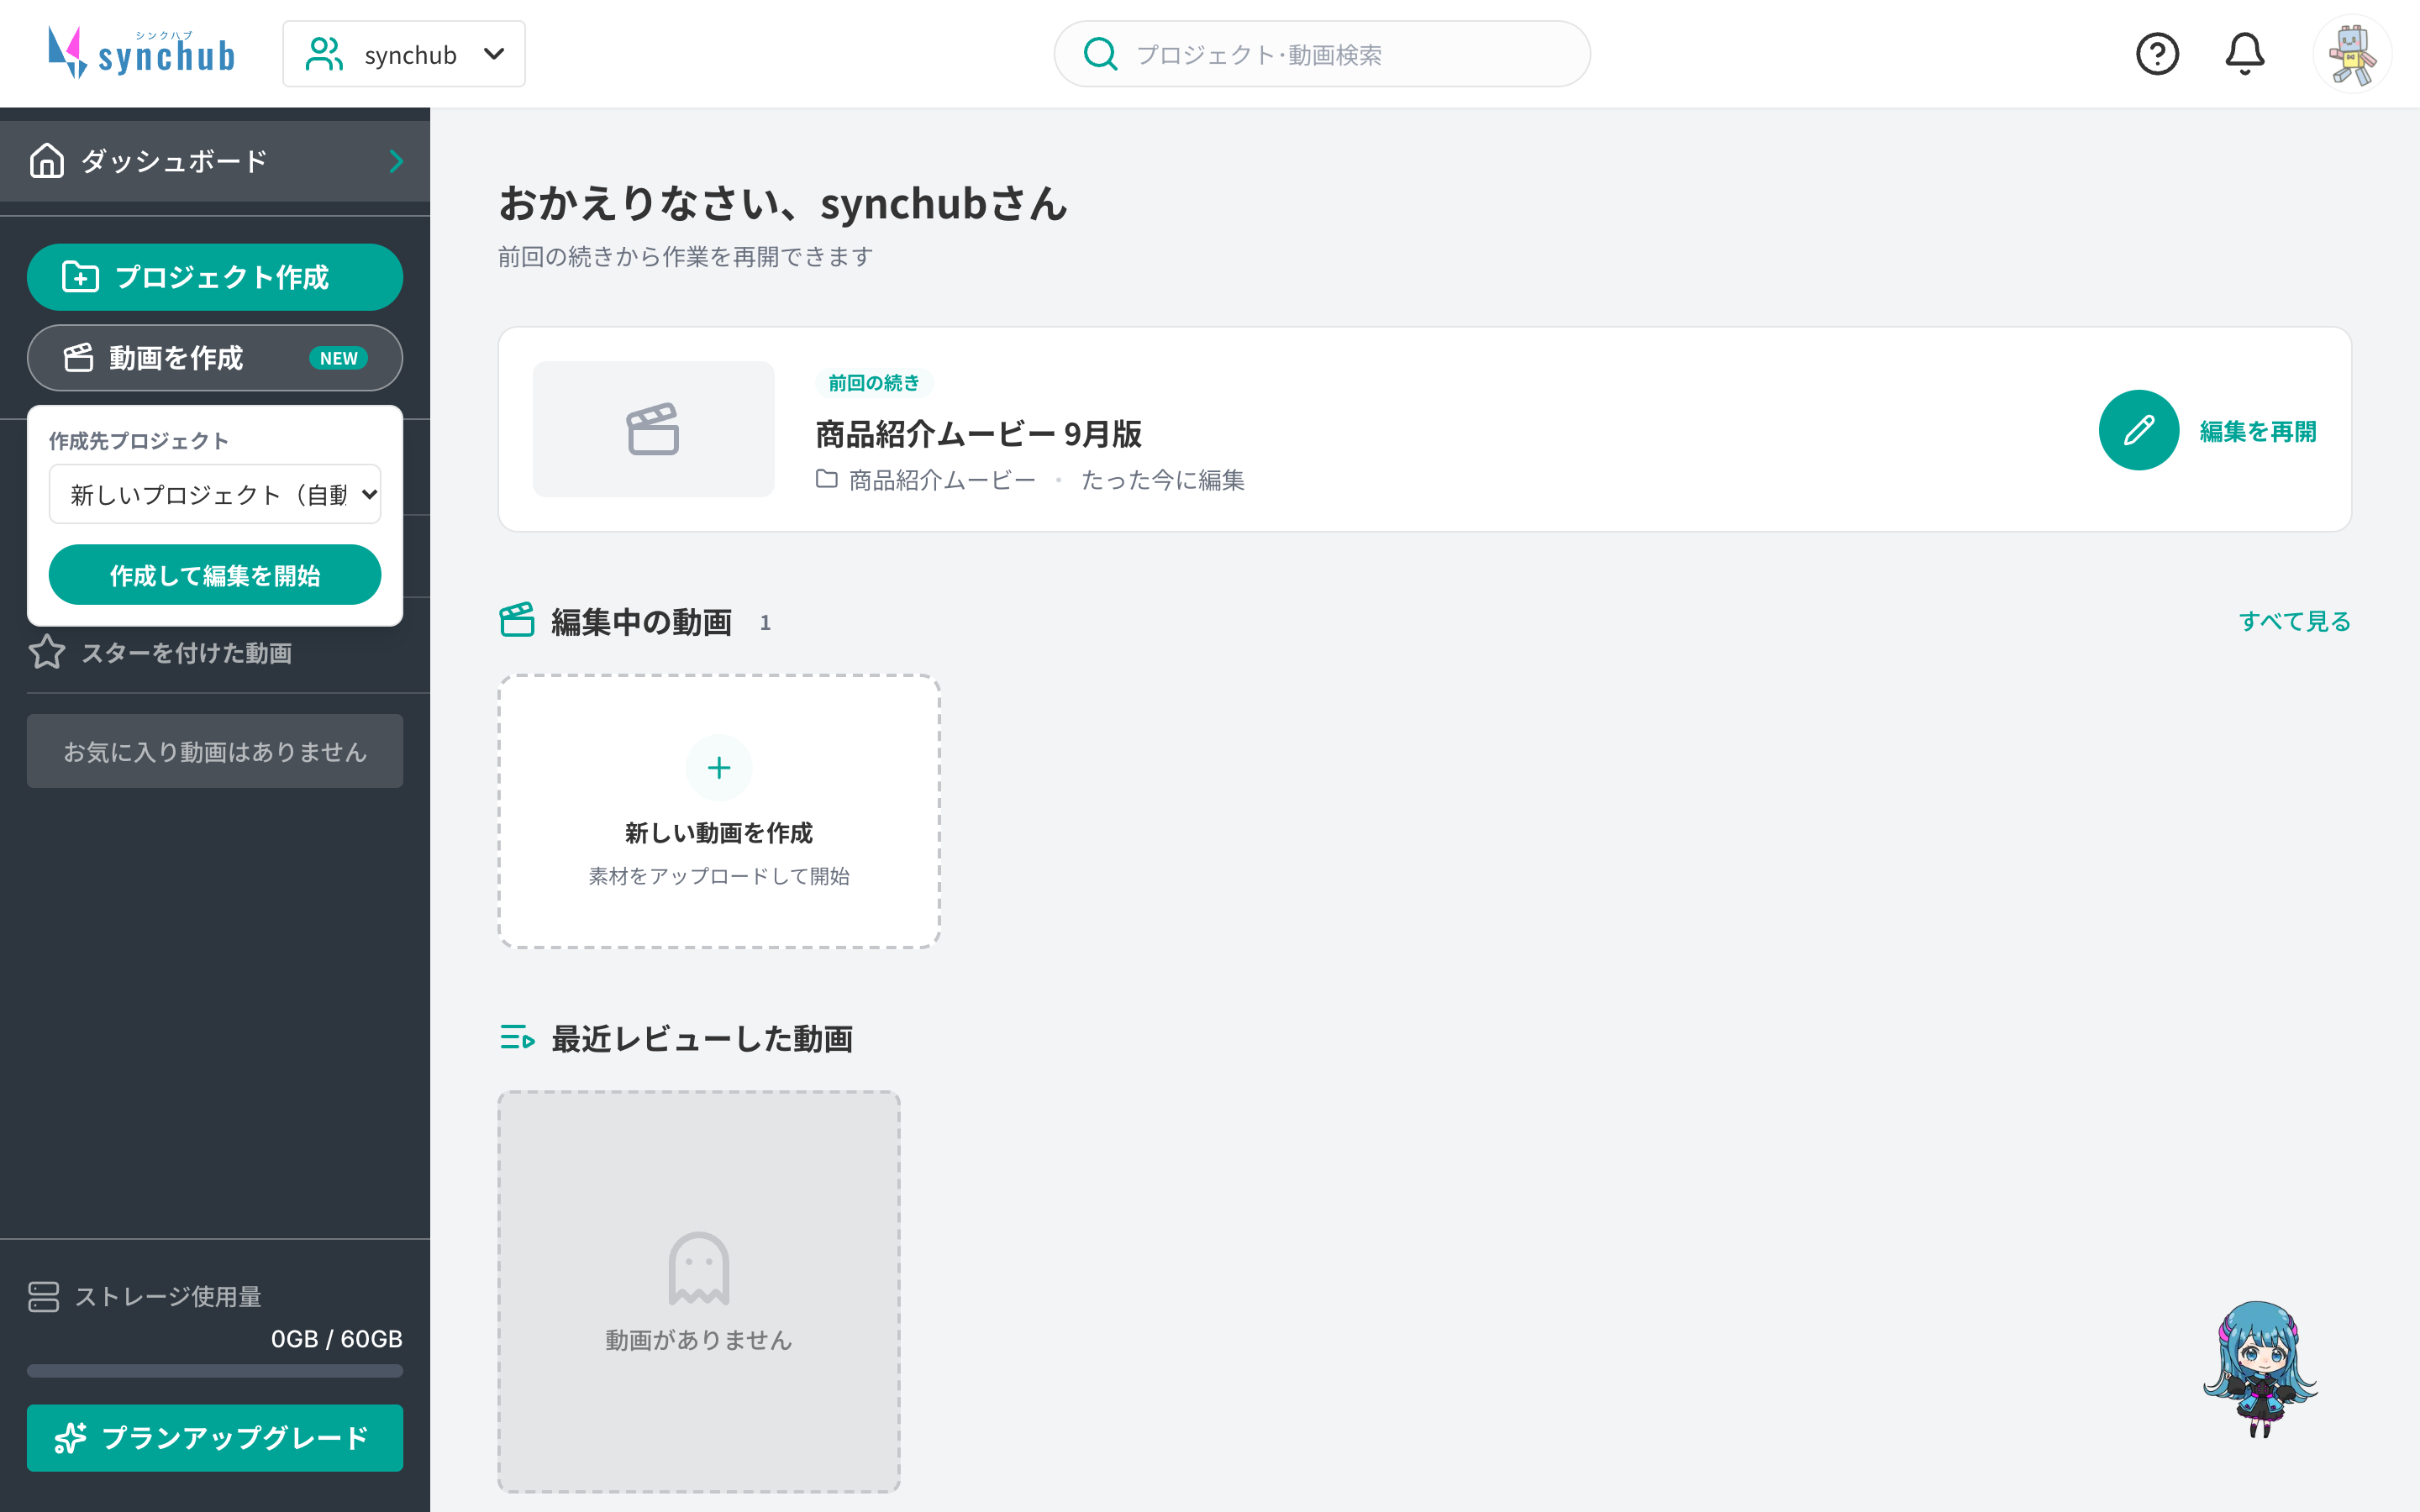
Task: Open the 商品紹介ムービー 9月版 title
Action: [978, 434]
